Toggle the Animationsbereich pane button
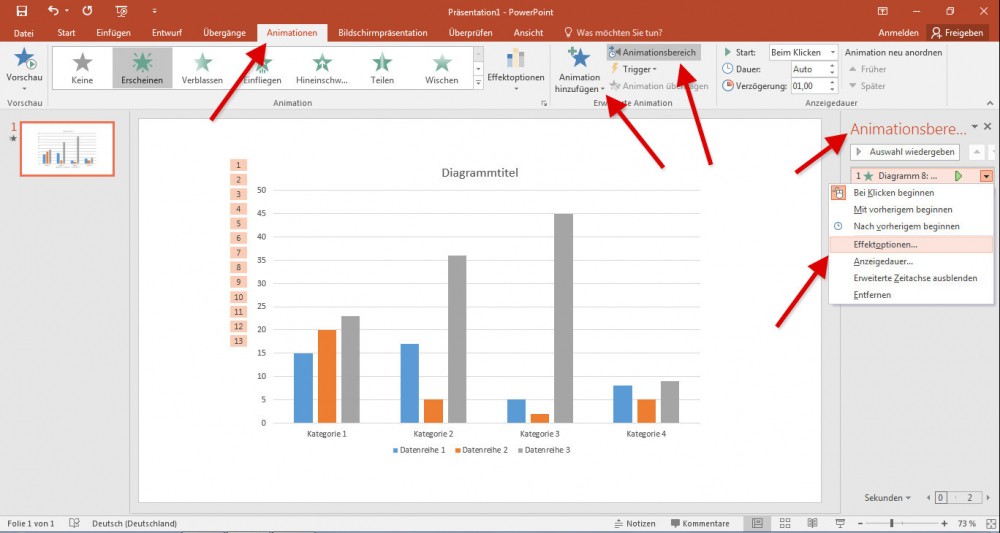This screenshot has height=533, width=1000. [x=653, y=51]
